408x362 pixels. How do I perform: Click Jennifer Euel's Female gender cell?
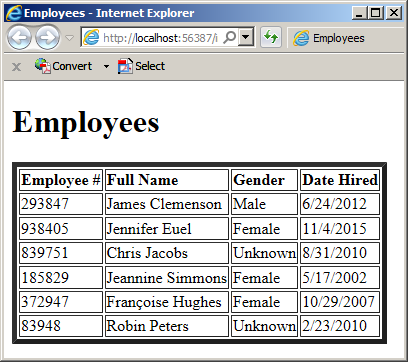coord(264,229)
